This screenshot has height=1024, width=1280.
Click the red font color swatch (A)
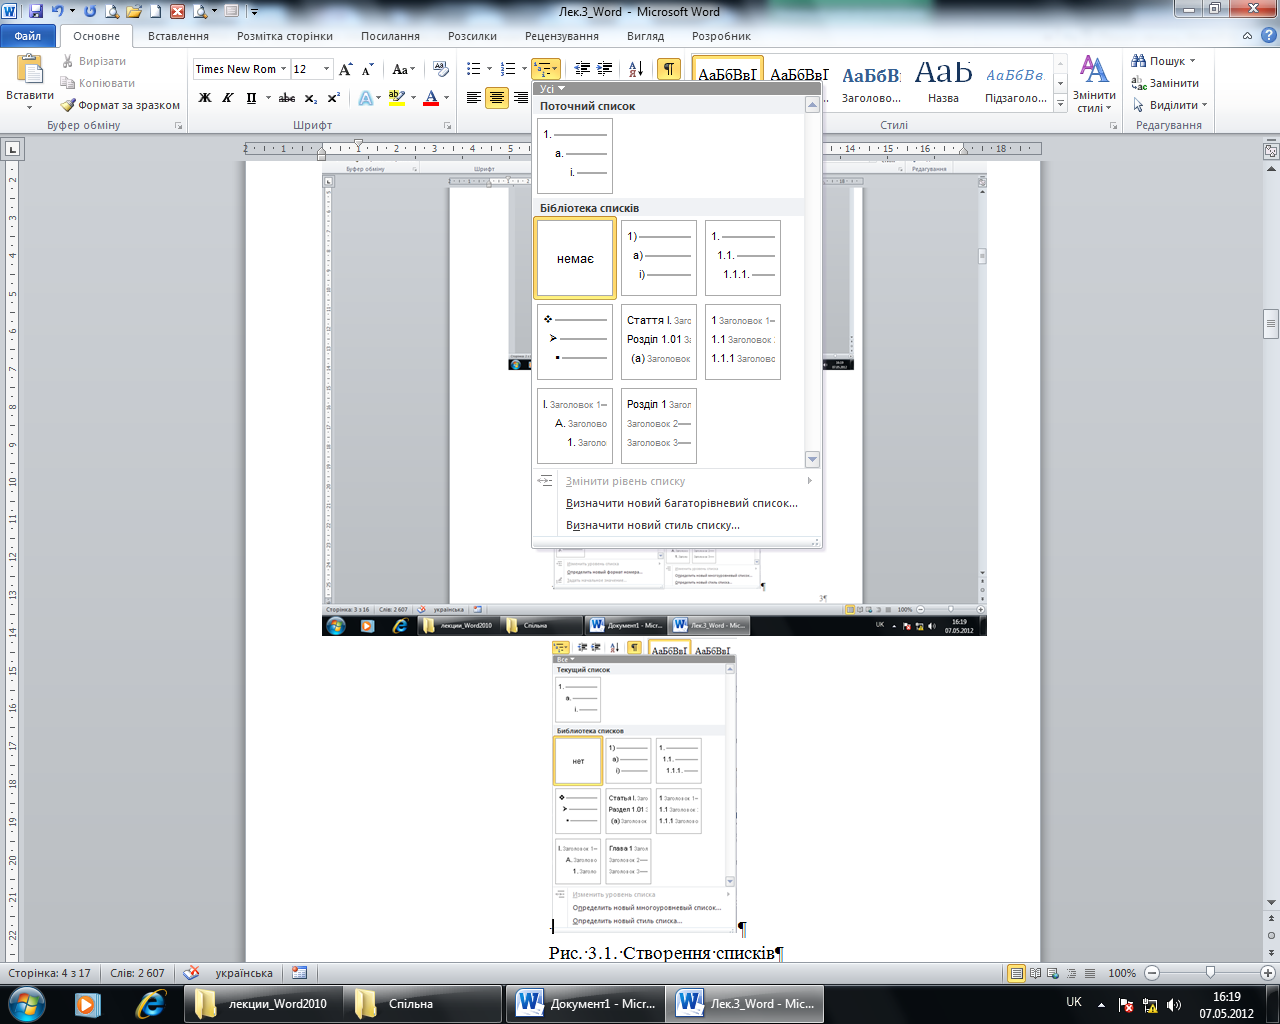(431, 98)
